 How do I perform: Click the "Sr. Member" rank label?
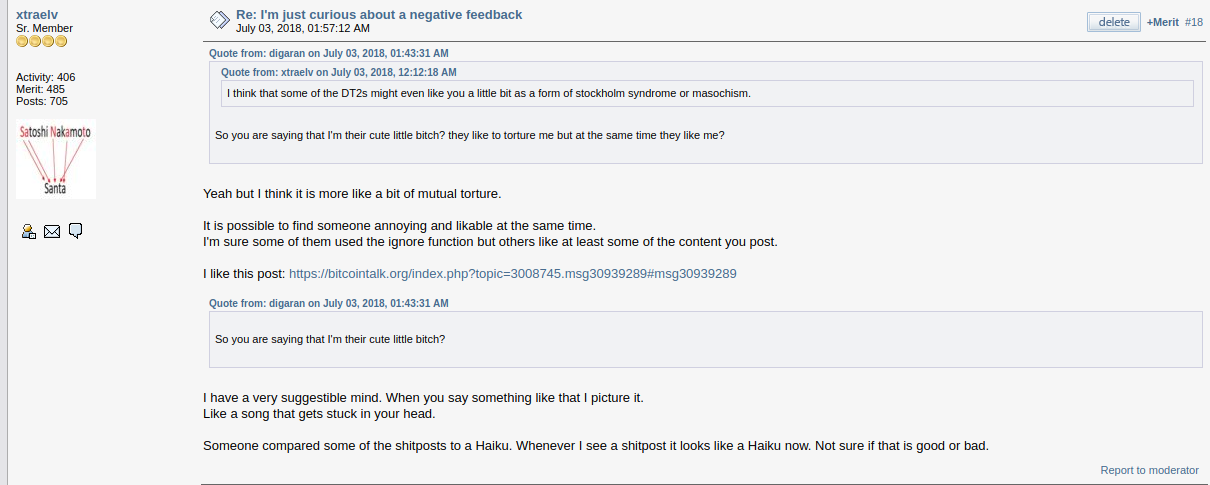tap(44, 28)
